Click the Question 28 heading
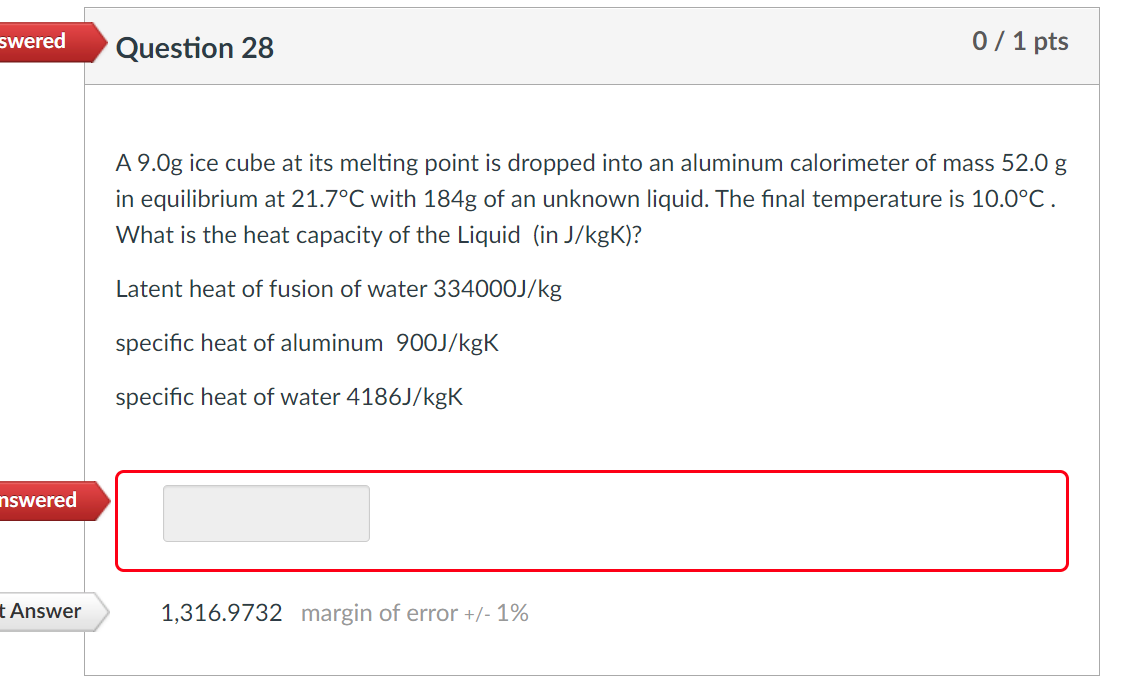The image size is (1124, 685). coord(194,48)
